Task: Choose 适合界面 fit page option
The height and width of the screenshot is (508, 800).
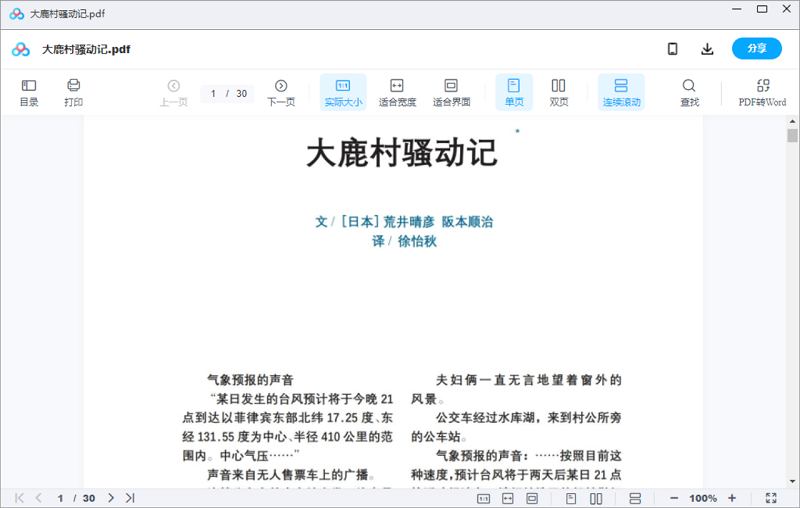Action: coord(451,92)
